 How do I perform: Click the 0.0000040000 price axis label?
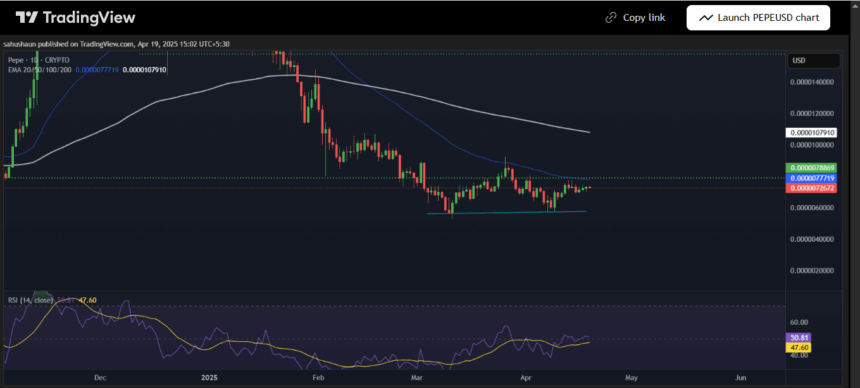pos(812,239)
